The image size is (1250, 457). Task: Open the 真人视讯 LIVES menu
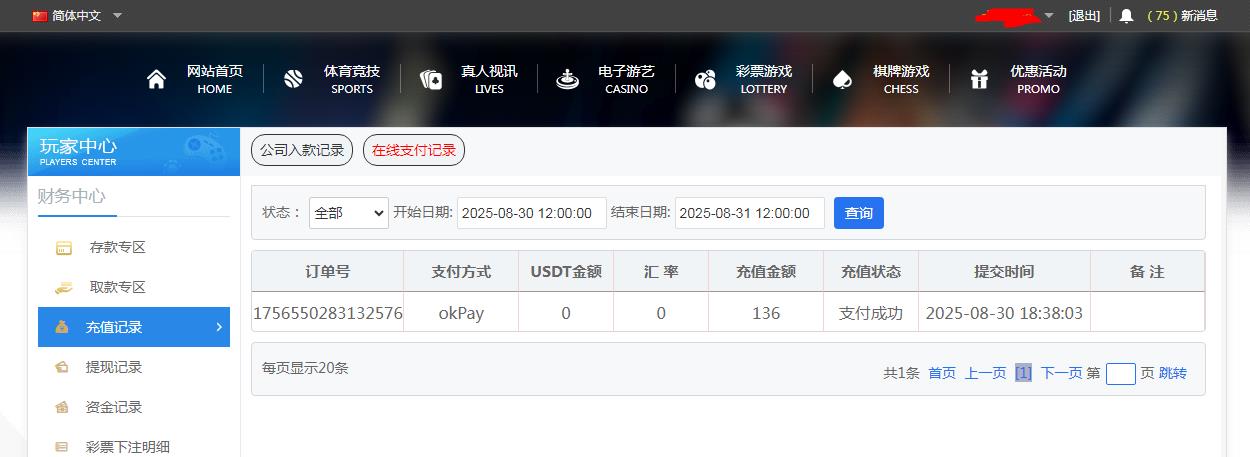[x=489, y=80]
